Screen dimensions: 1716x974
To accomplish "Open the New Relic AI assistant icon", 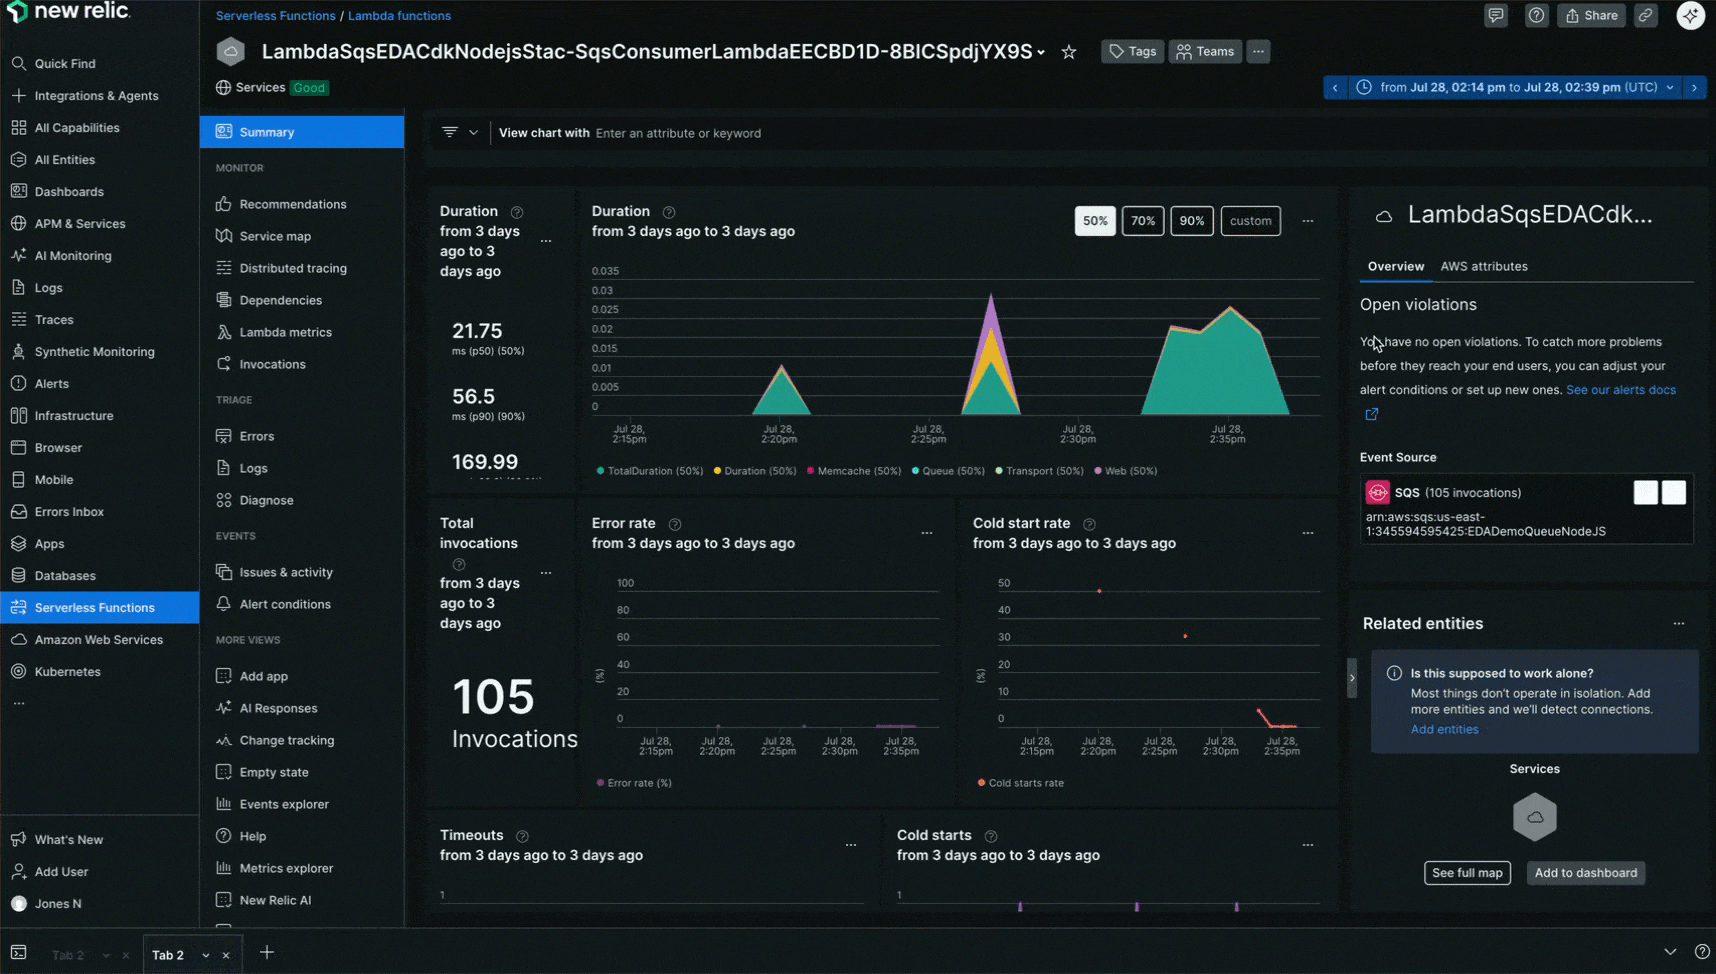I will pos(1690,15).
